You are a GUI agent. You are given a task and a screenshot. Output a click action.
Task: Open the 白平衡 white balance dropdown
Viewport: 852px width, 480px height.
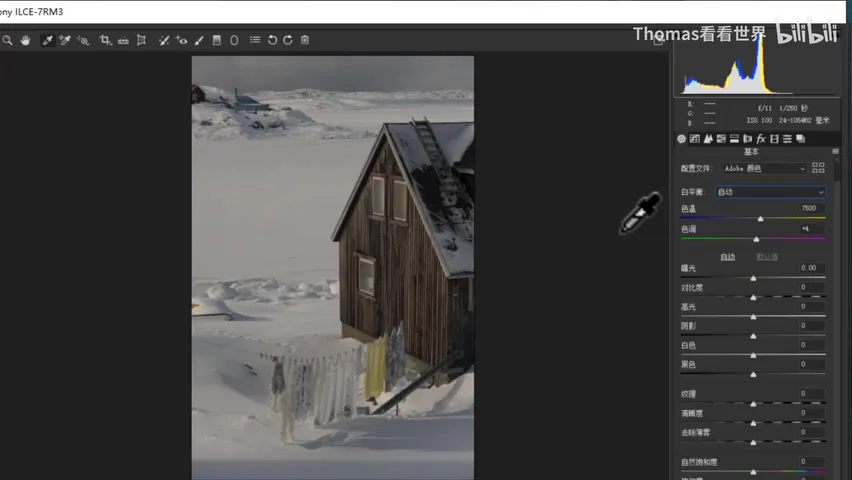click(770, 192)
